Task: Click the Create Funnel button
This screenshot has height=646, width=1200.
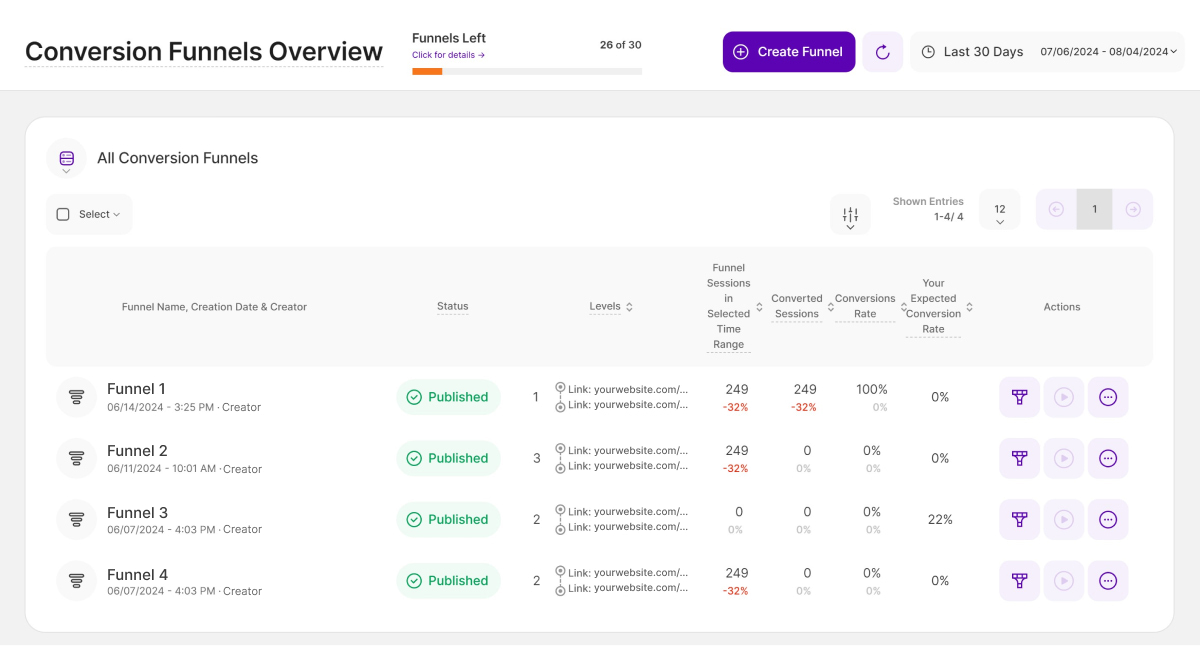Action: [x=788, y=51]
